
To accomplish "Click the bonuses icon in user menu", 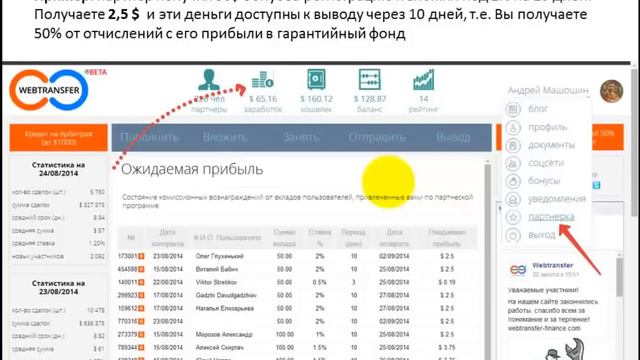I will point(513,181).
